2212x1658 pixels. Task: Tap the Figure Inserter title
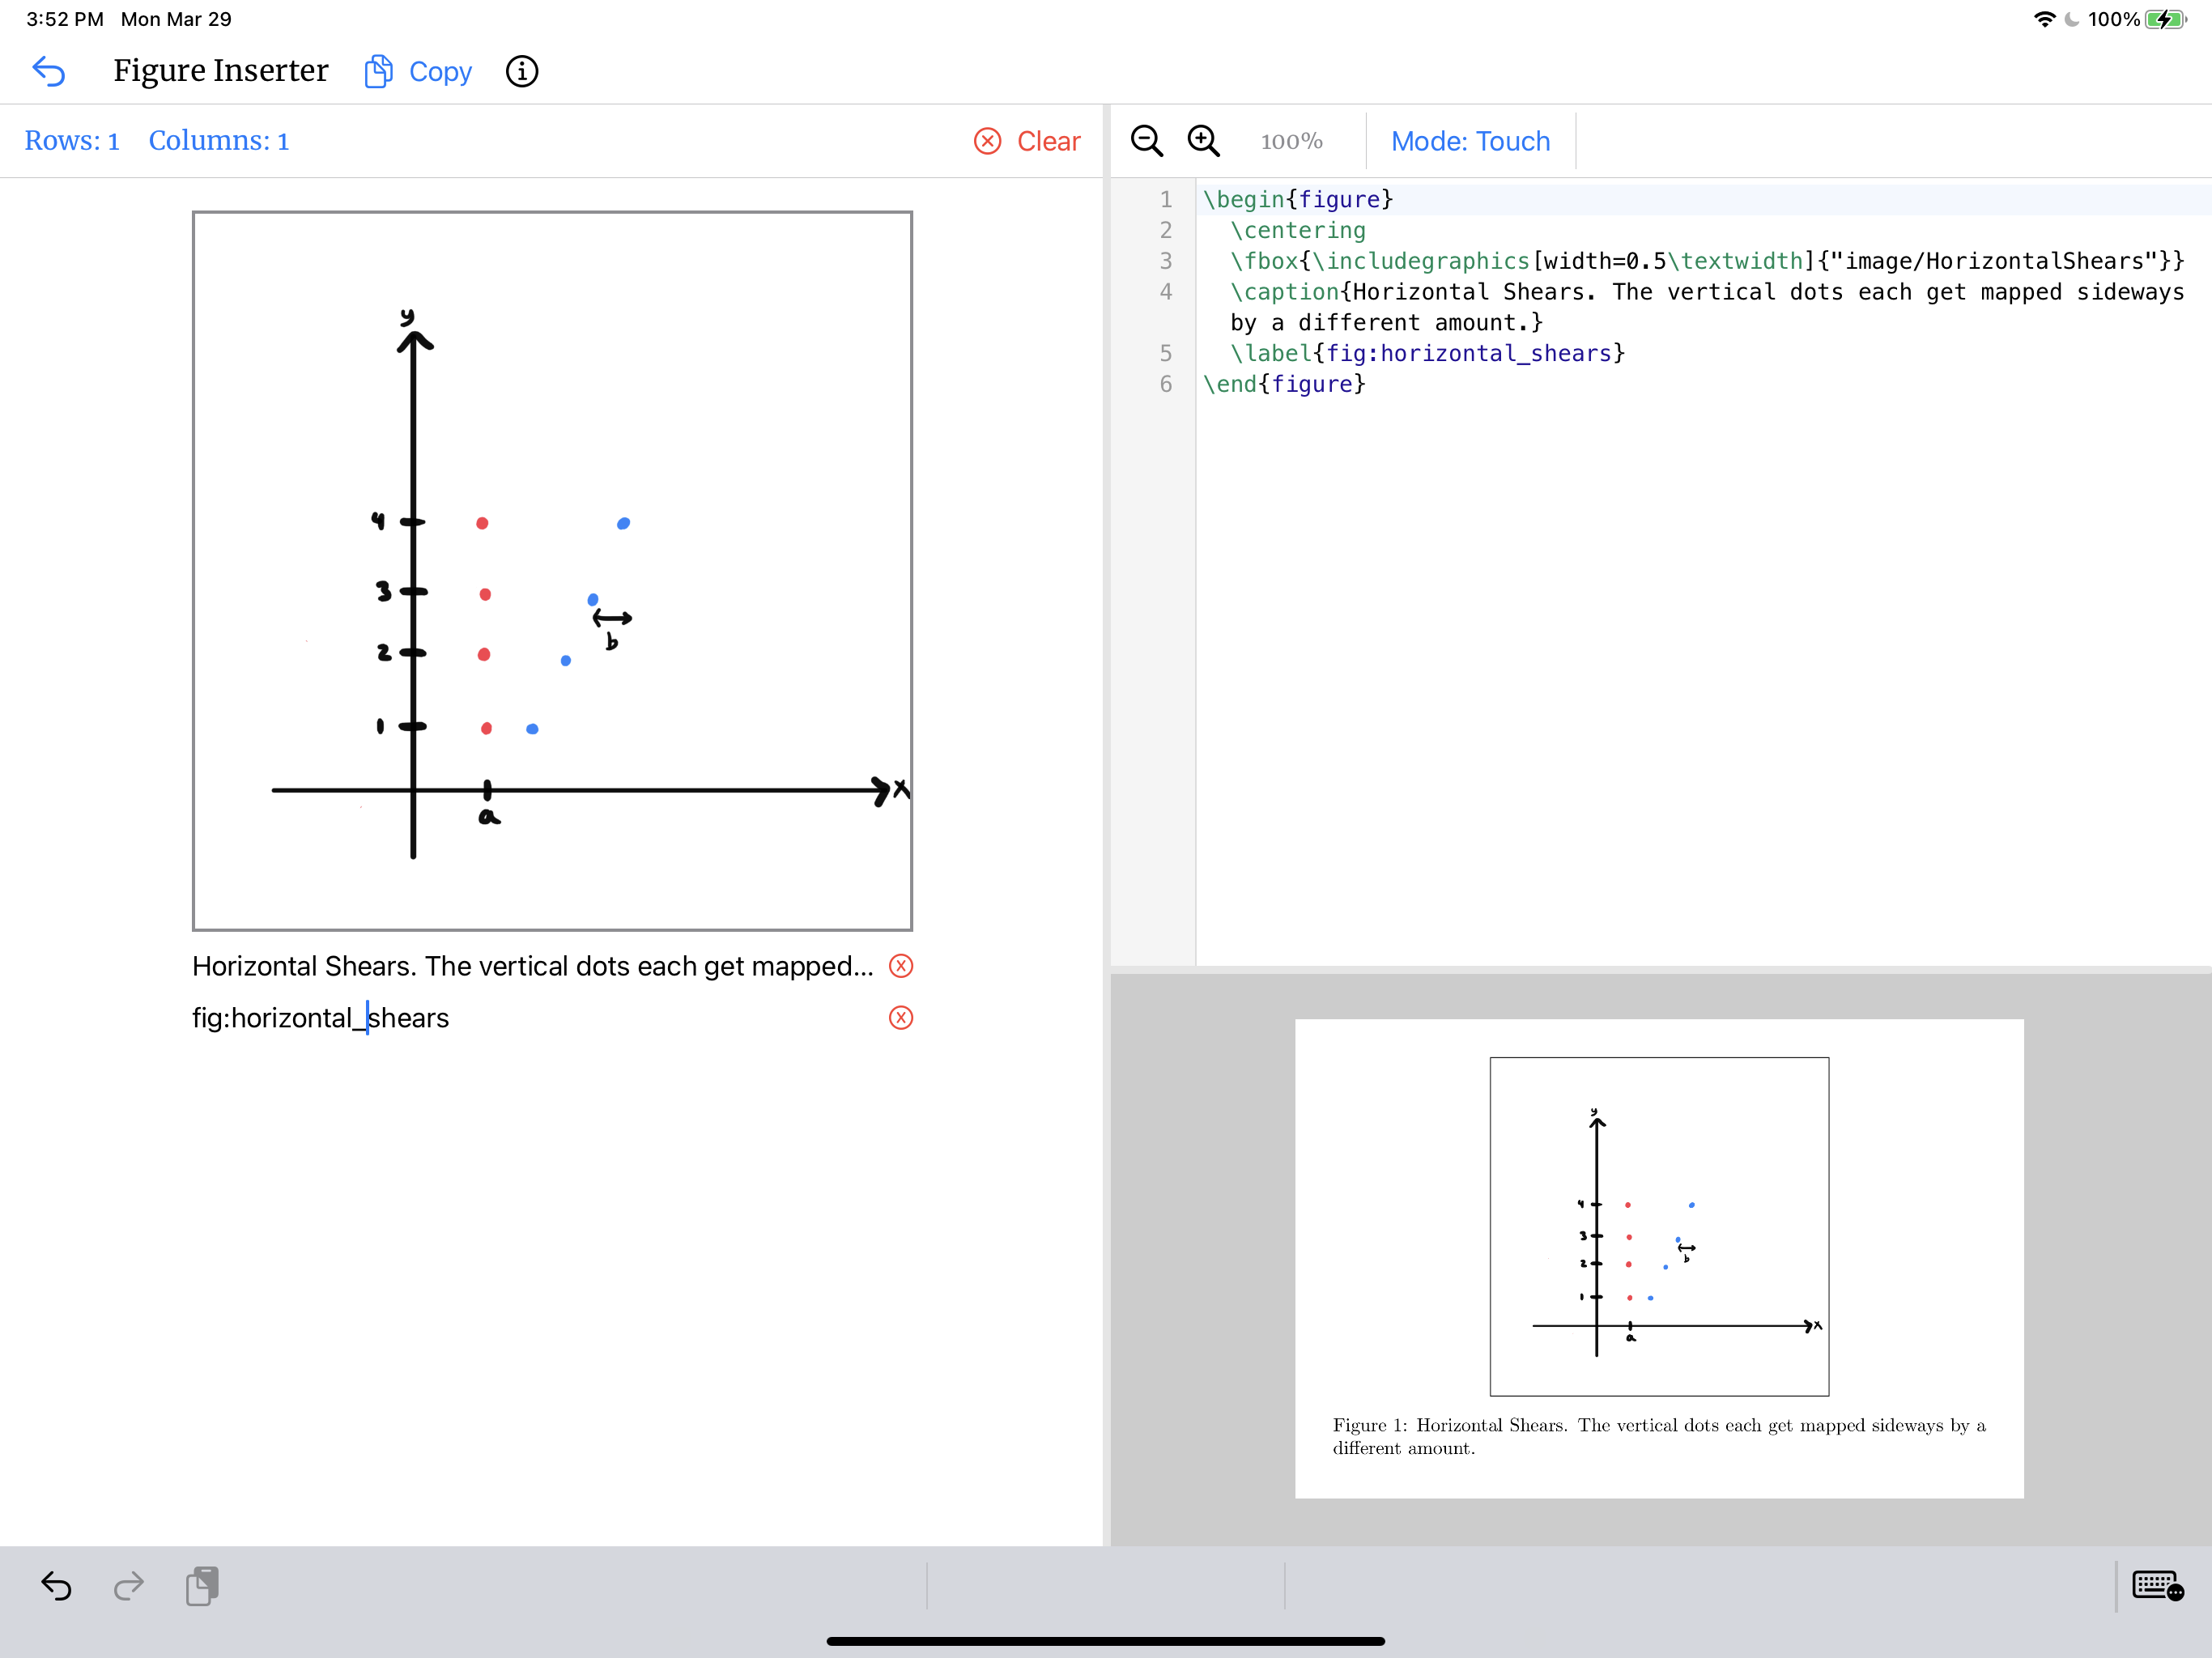point(220,71)
